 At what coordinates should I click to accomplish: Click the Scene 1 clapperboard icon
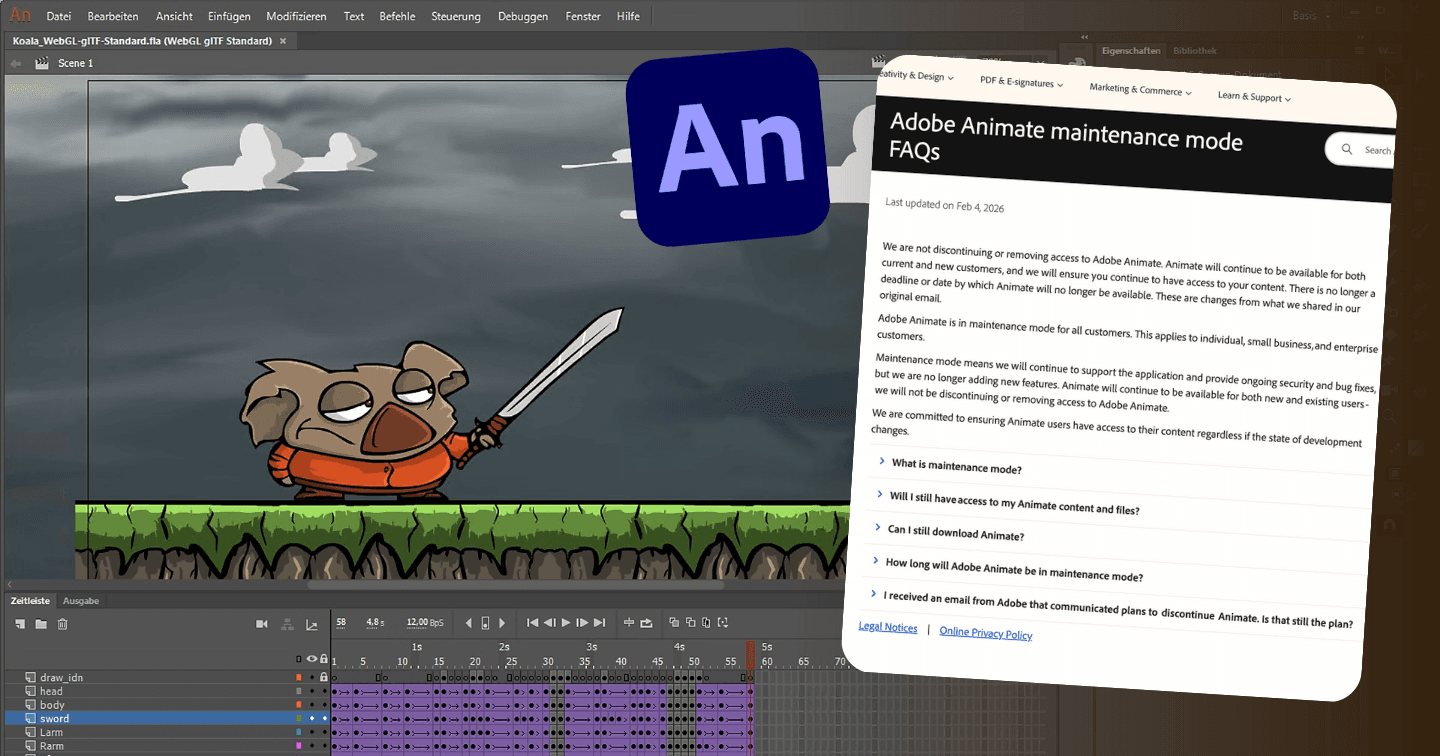point(41,63)
